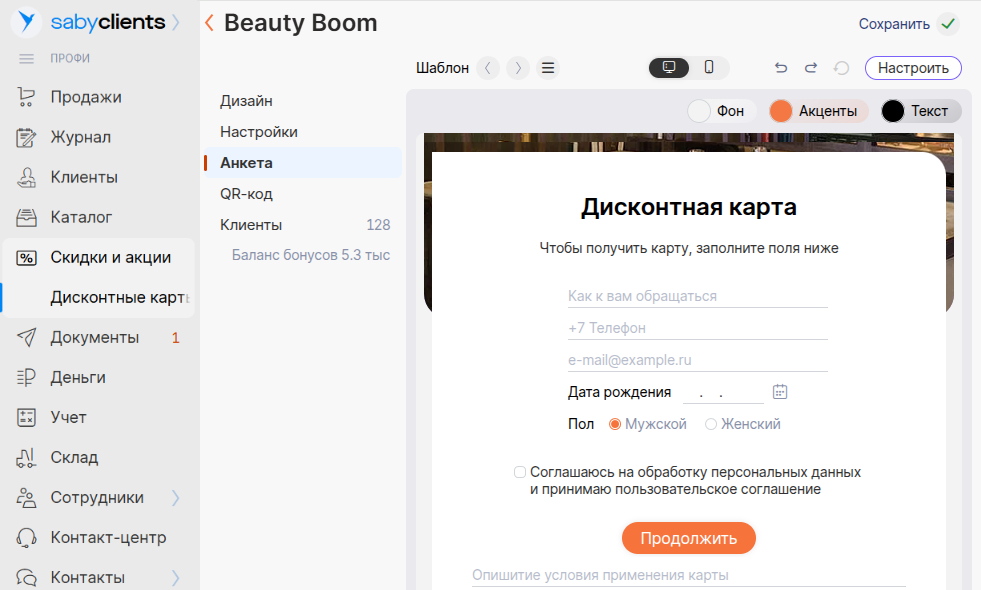
Task: Click the Настроить button
Action: tap(913, 68)
